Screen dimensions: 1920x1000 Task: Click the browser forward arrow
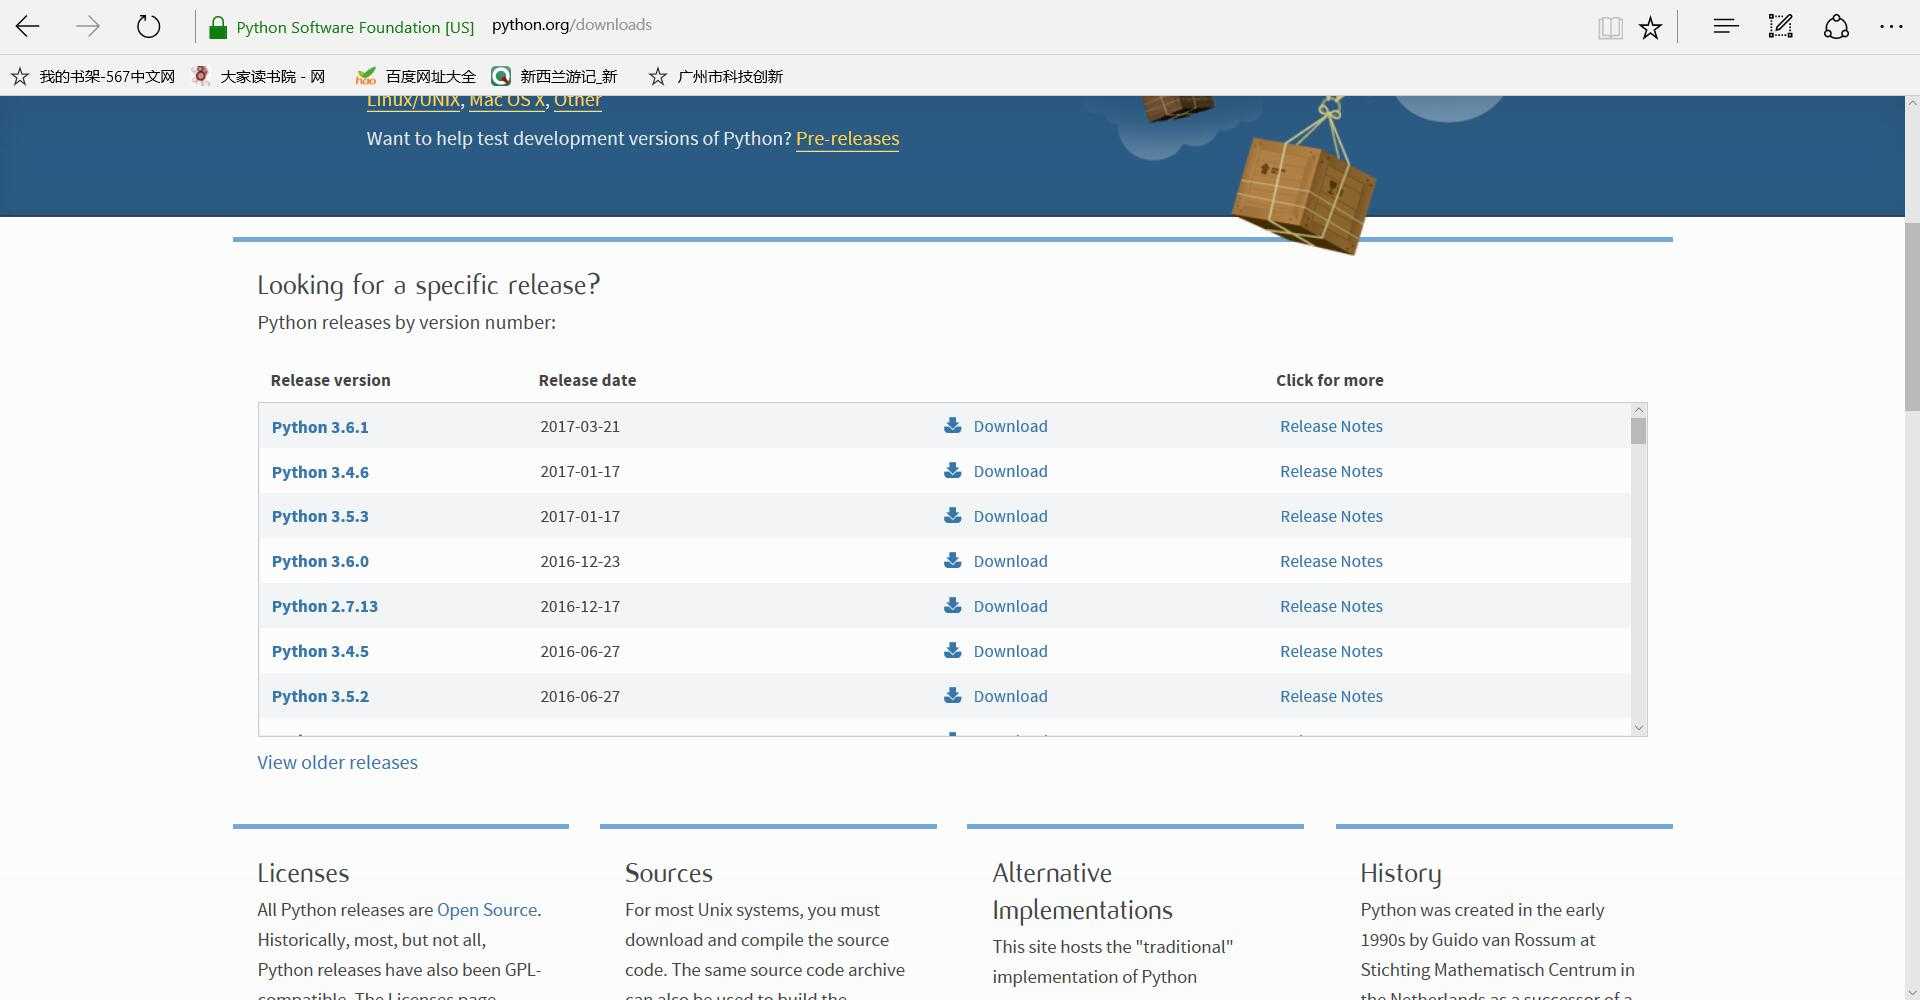[88, 27]
